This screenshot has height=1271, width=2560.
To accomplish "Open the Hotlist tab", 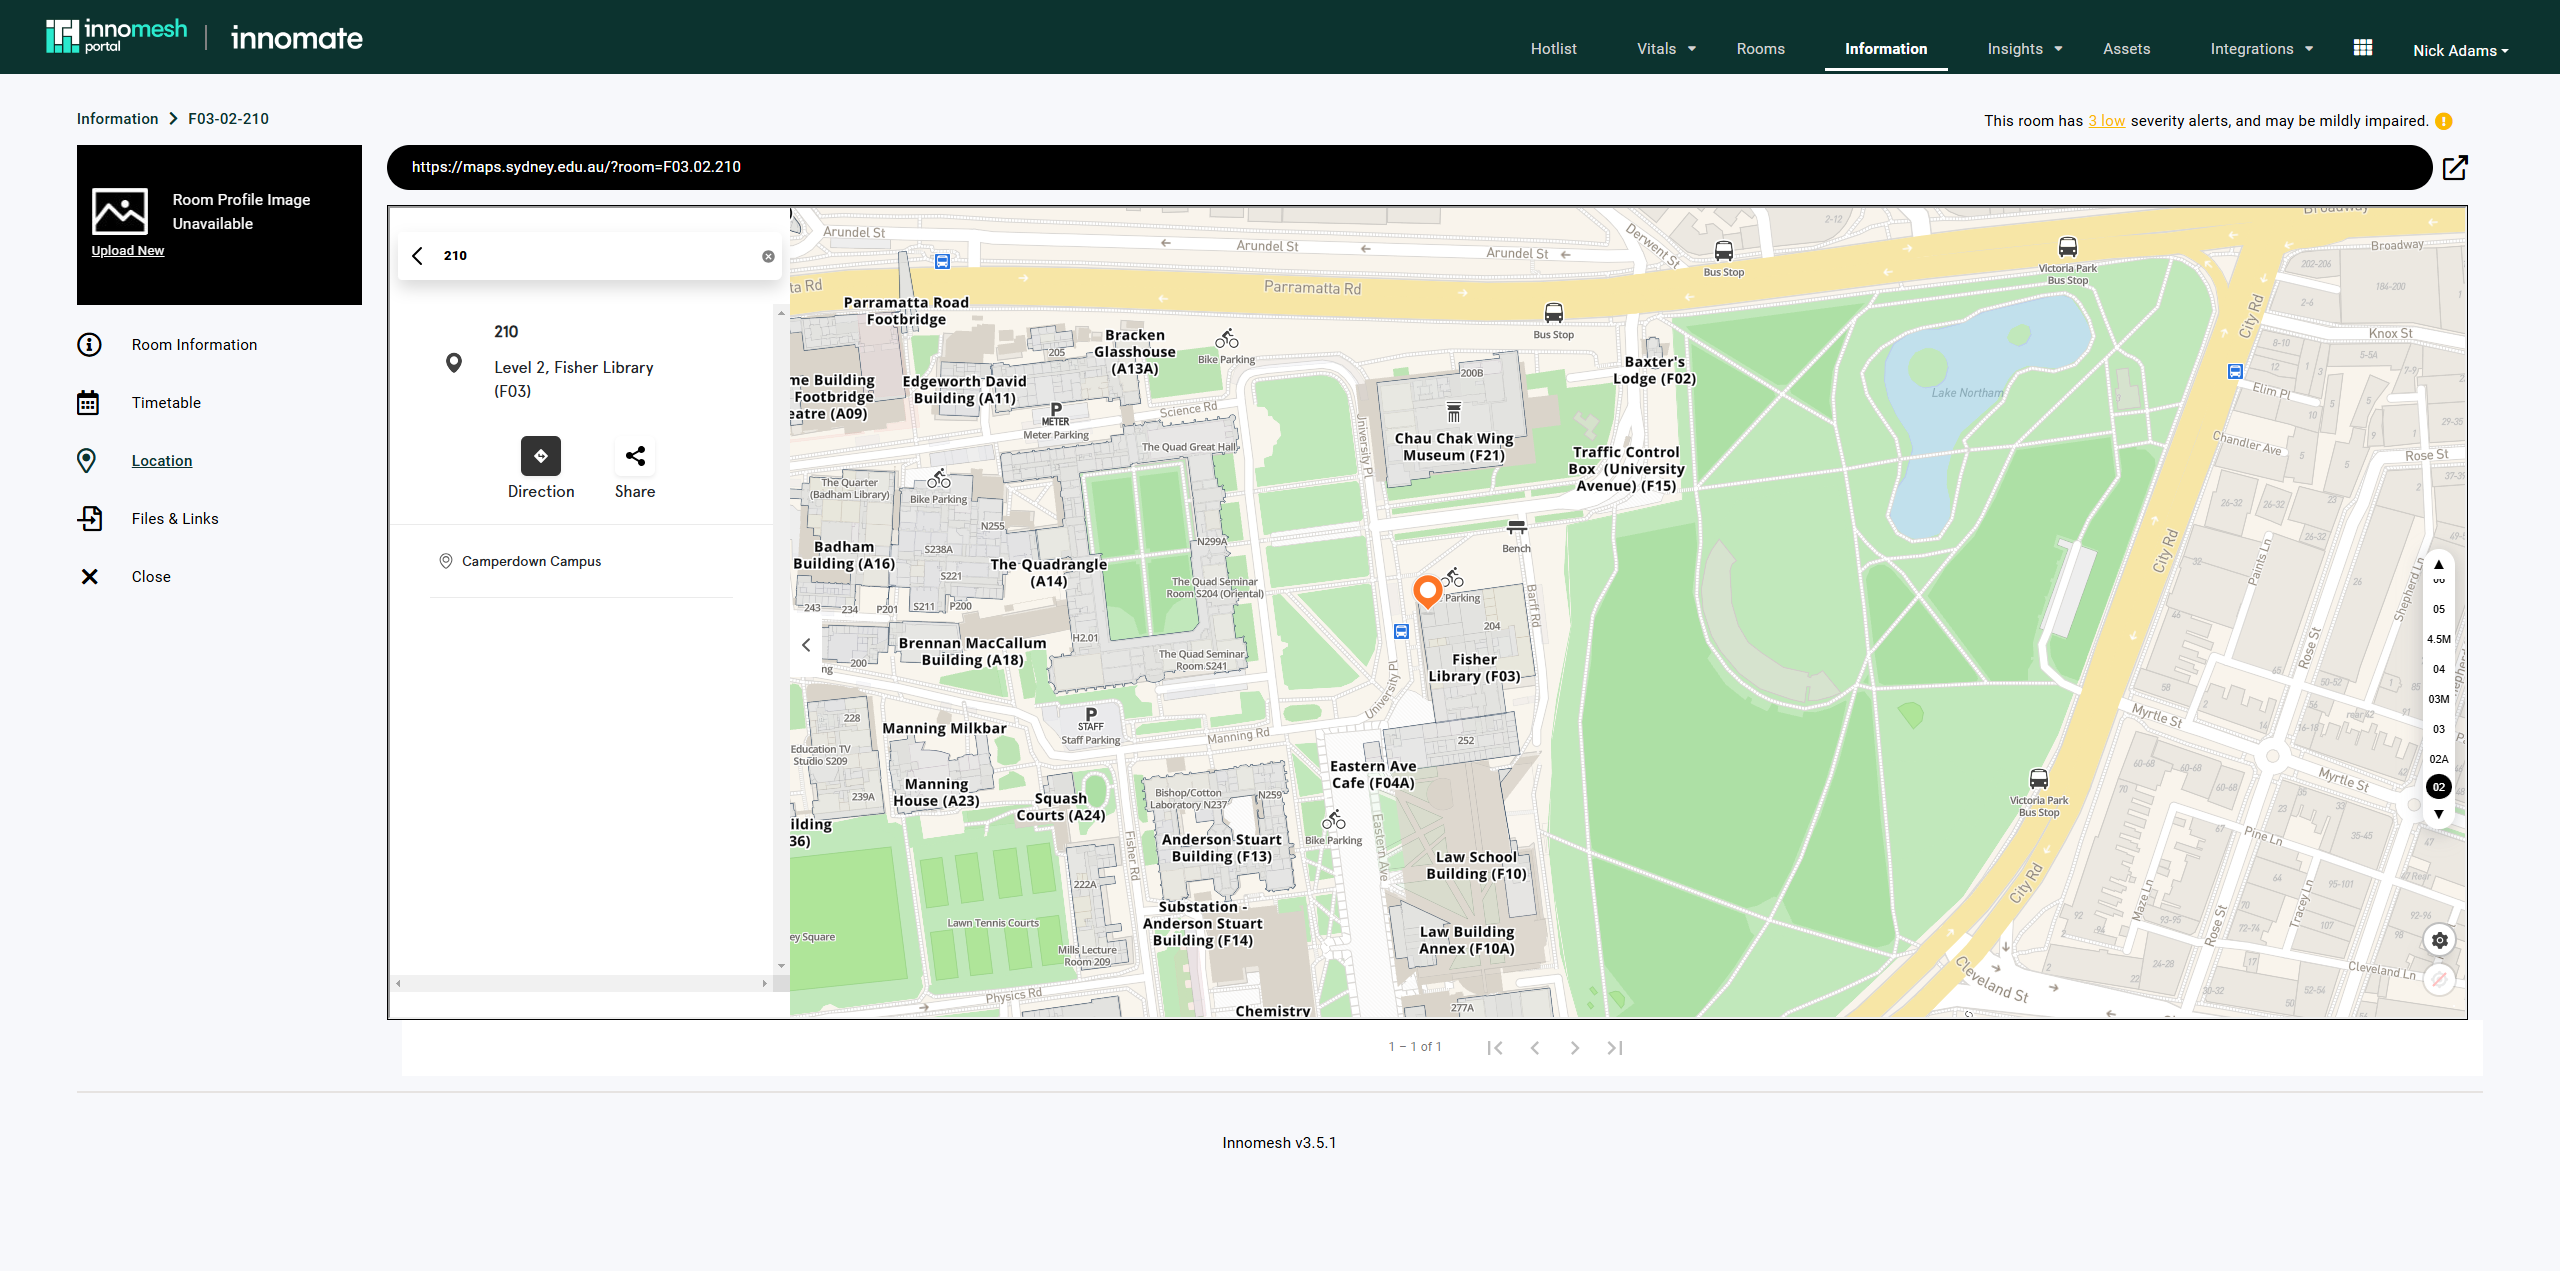I will coord(1553,49).
